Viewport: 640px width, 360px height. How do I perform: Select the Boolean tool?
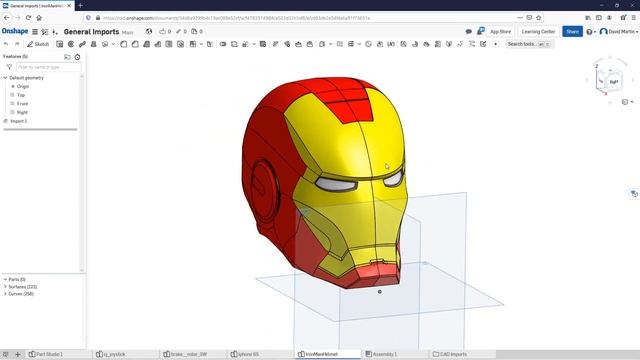[223, 44]
